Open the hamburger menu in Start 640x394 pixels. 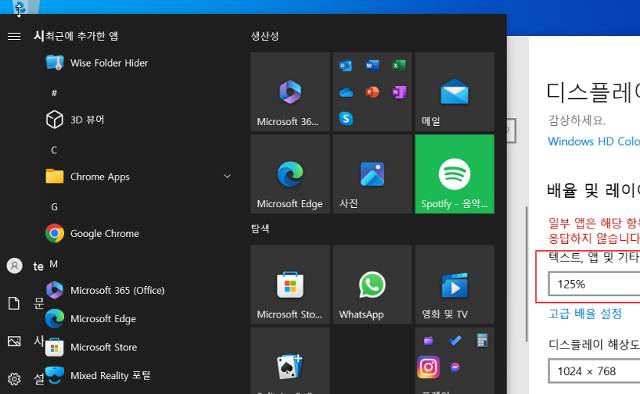[x=14, y=36]
